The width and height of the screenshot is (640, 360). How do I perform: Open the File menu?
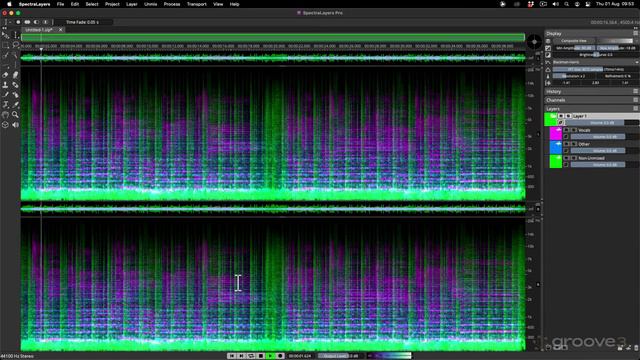pos(60,4)
